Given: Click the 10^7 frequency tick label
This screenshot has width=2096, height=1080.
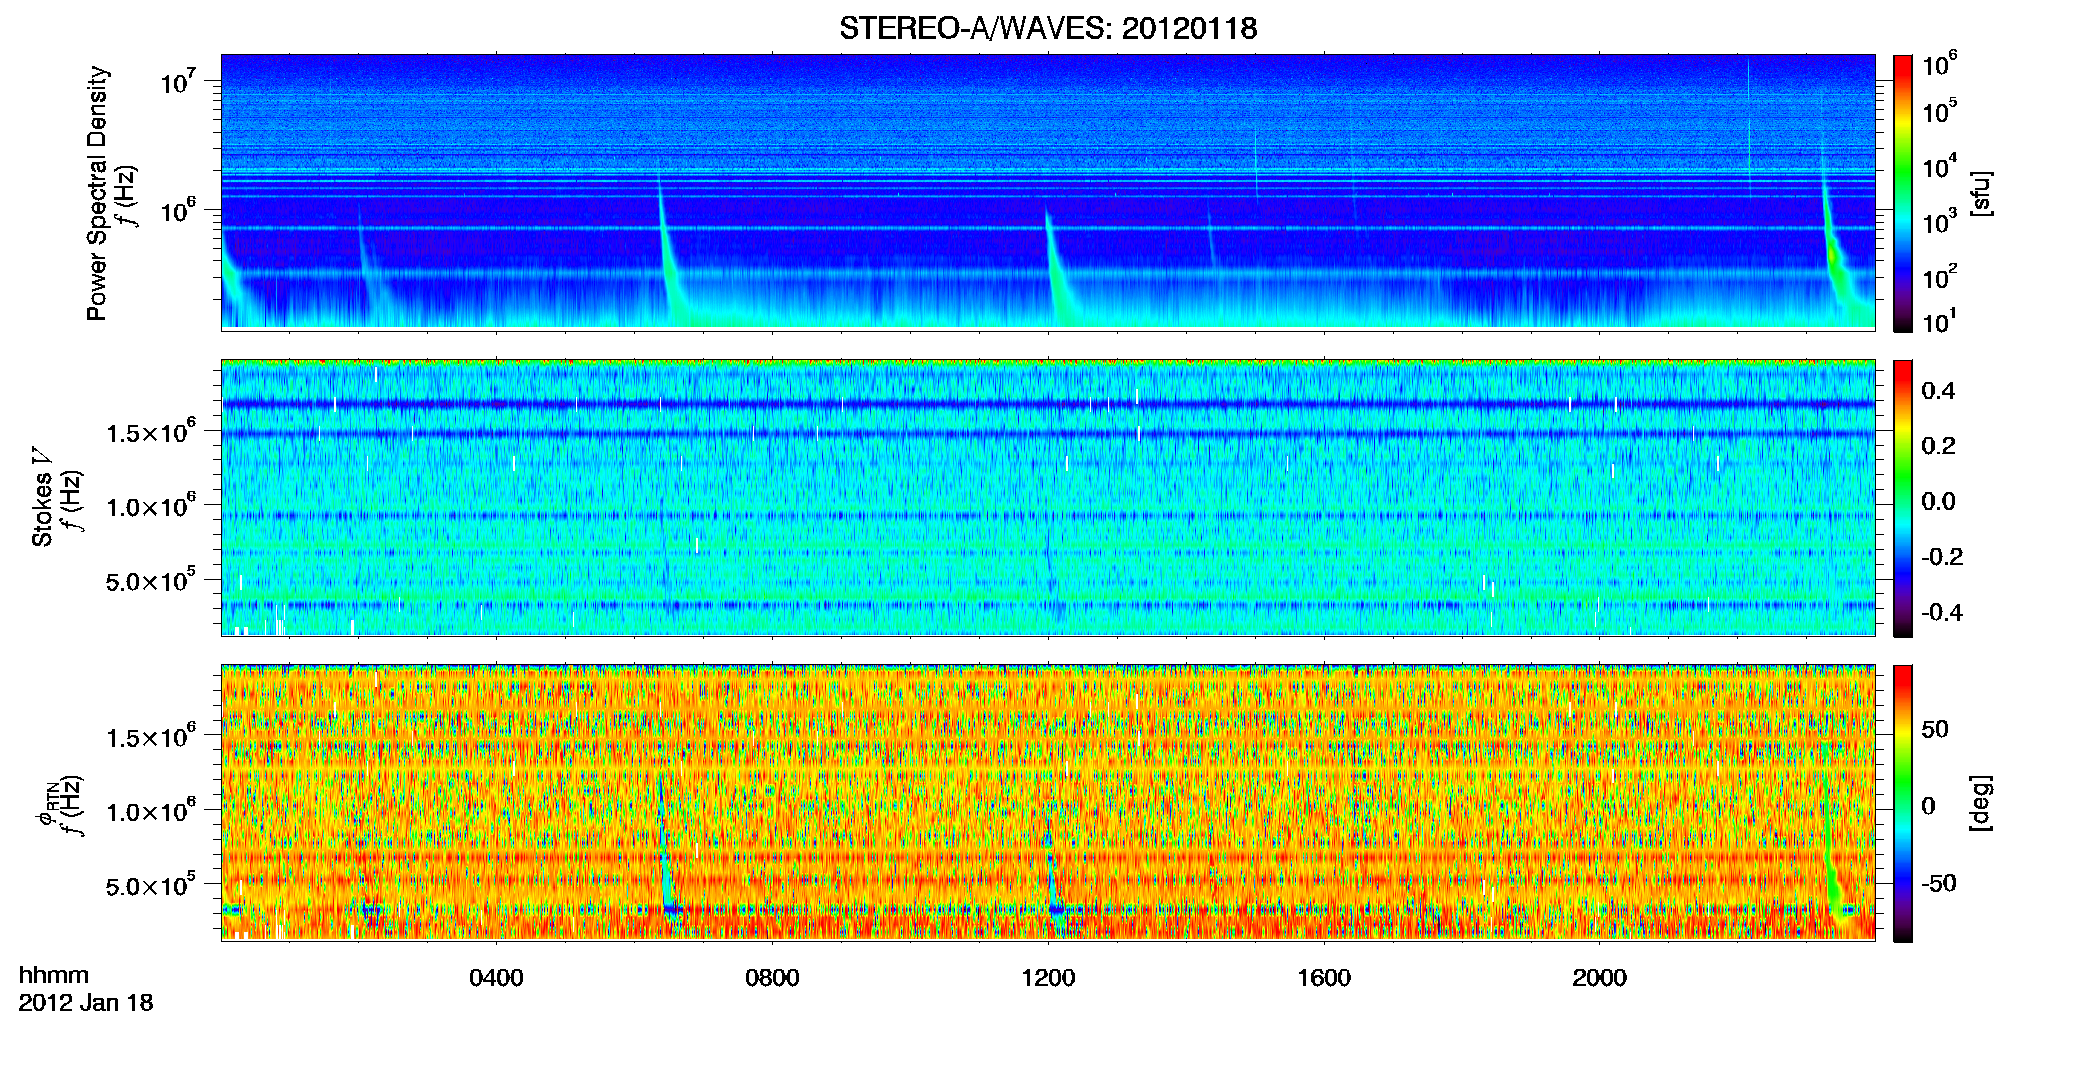Looking at the screenshot, I should pos(176,81).
